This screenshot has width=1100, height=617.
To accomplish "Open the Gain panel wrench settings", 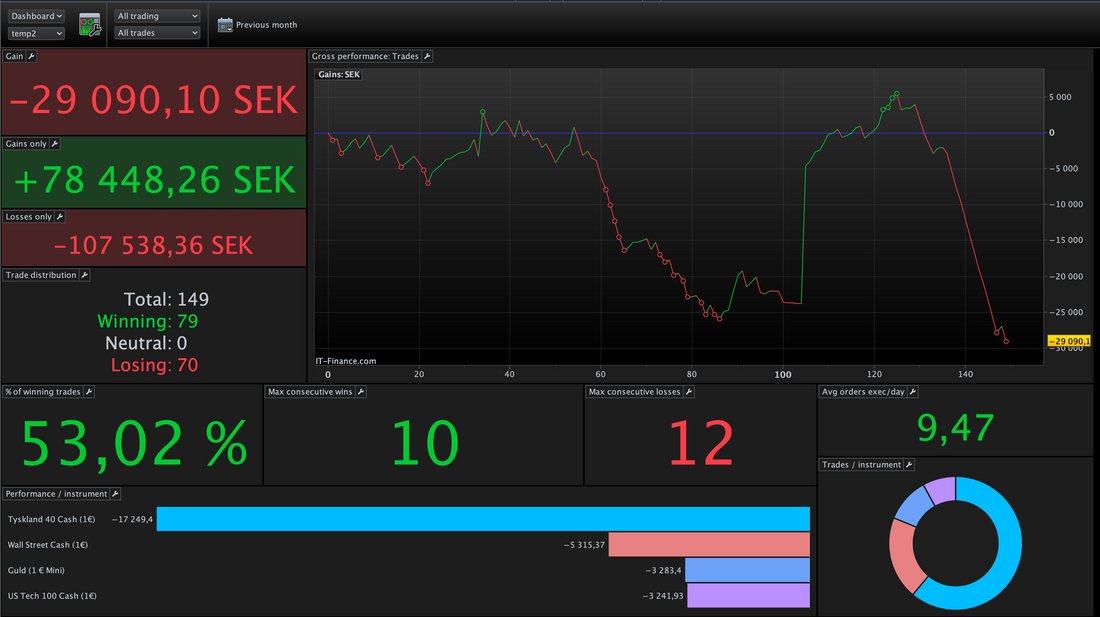I will coord(32,56).
